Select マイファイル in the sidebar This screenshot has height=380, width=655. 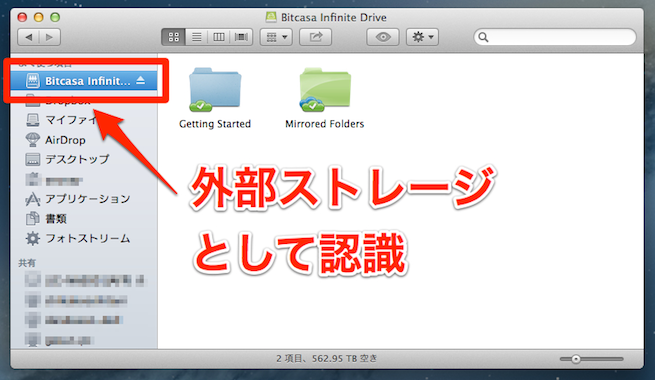84,120
